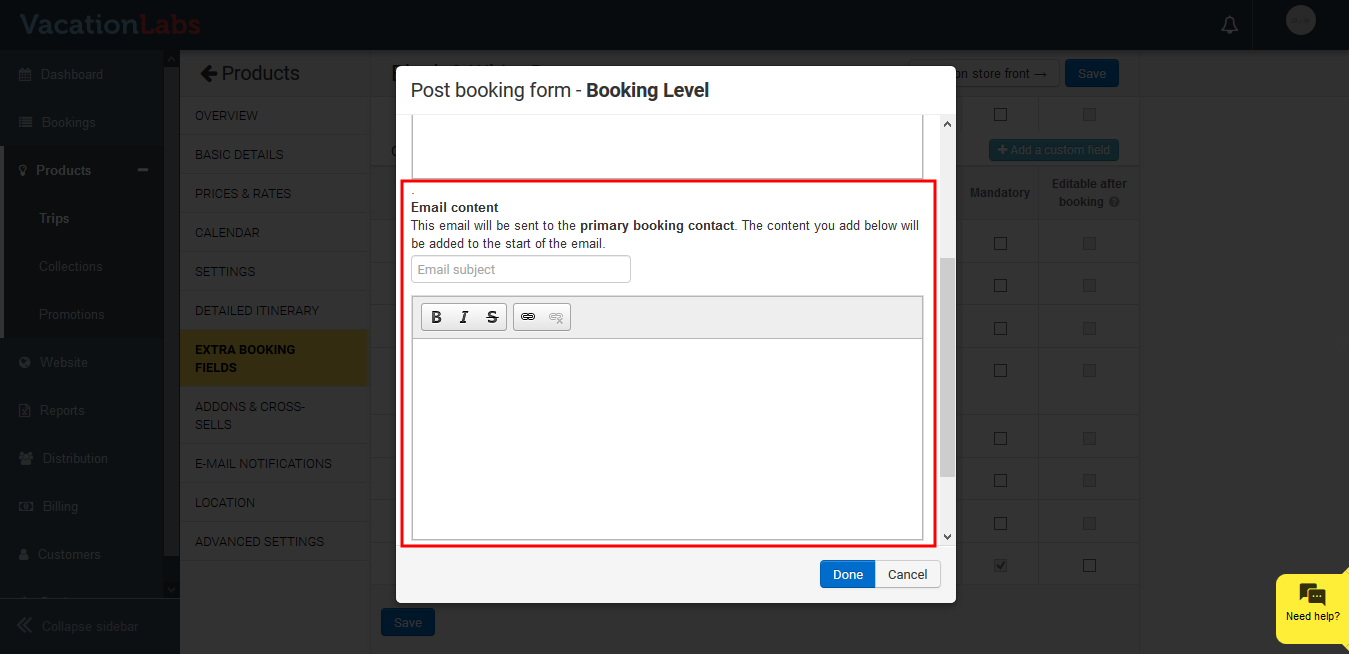1349x654 pixels.
Task: Click inside the email body text area
Action: tap(667, 438)
